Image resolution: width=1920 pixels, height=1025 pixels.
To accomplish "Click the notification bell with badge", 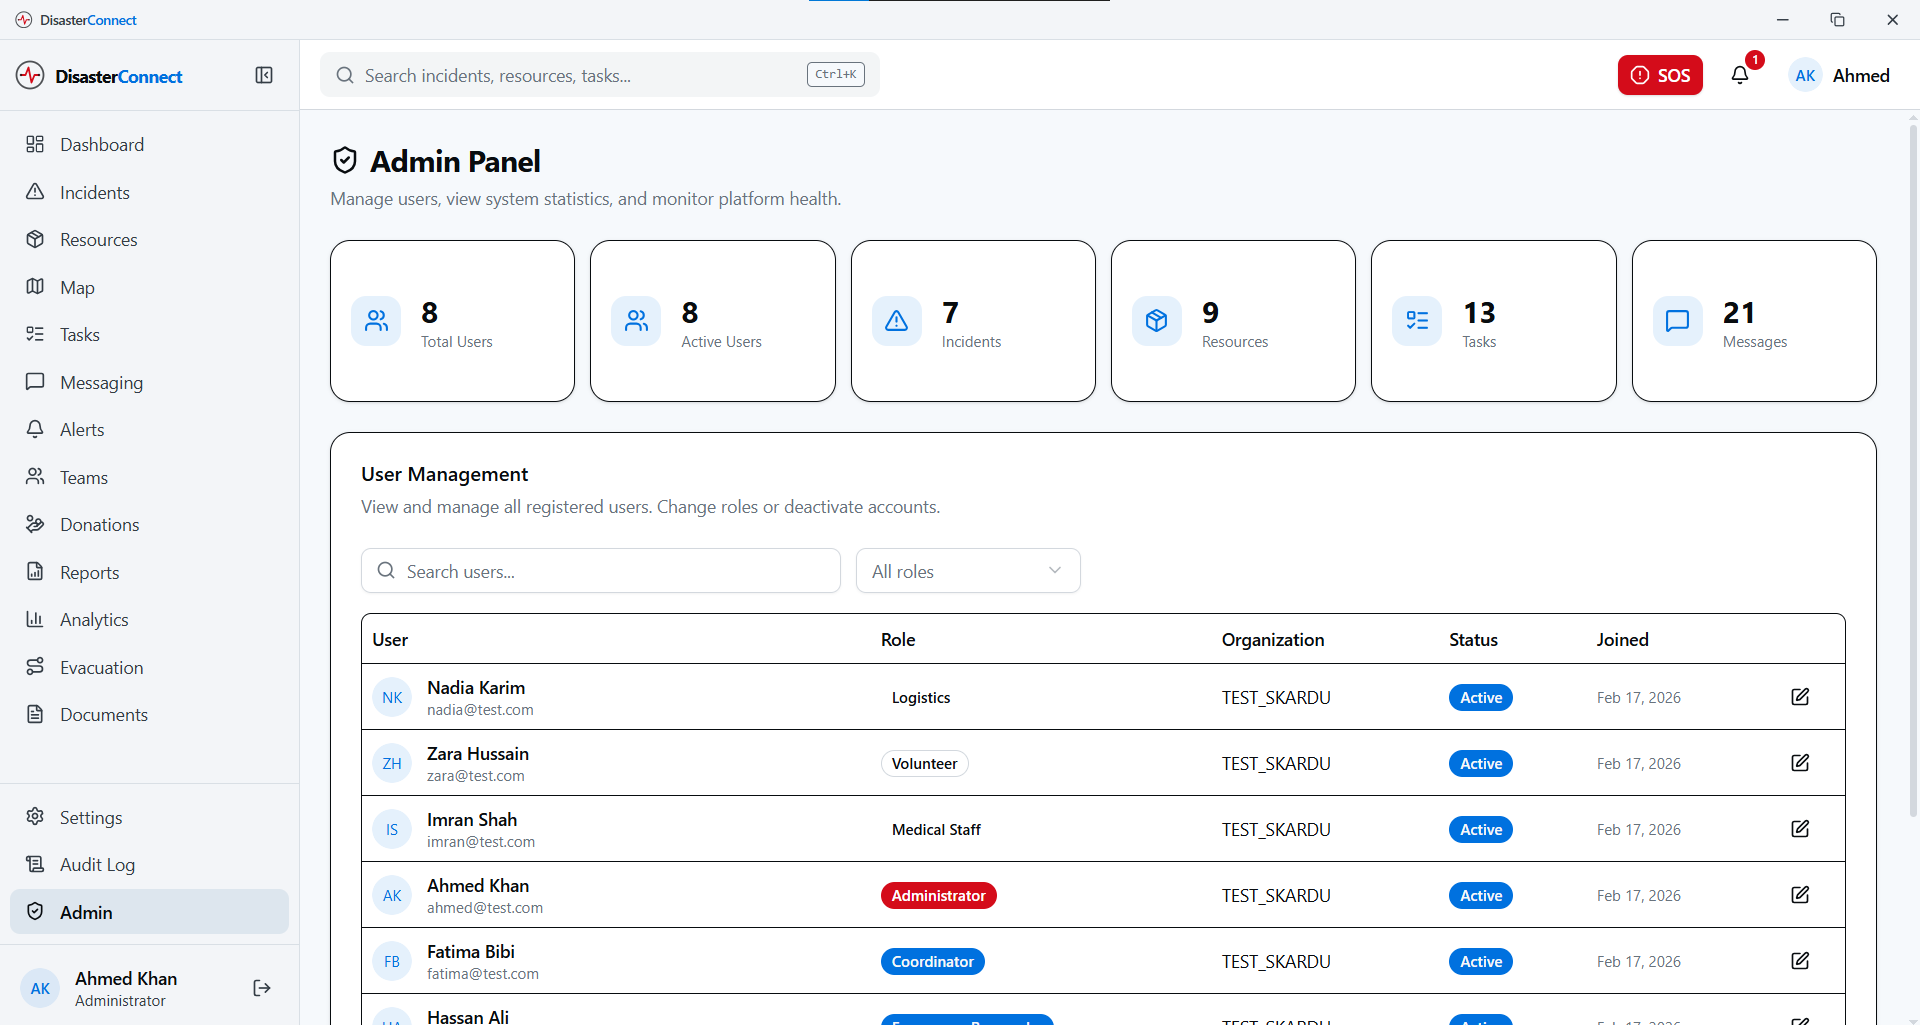I will (x=1739, y=74).
